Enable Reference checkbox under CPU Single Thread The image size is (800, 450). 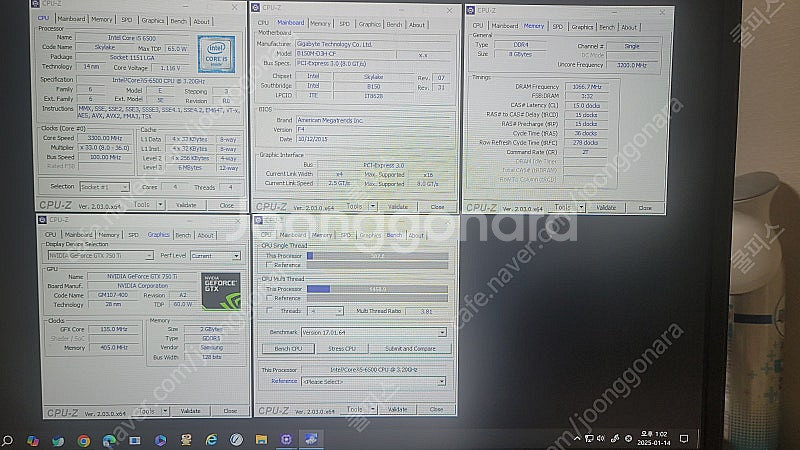pyautogui.click(x=269, y=265)
